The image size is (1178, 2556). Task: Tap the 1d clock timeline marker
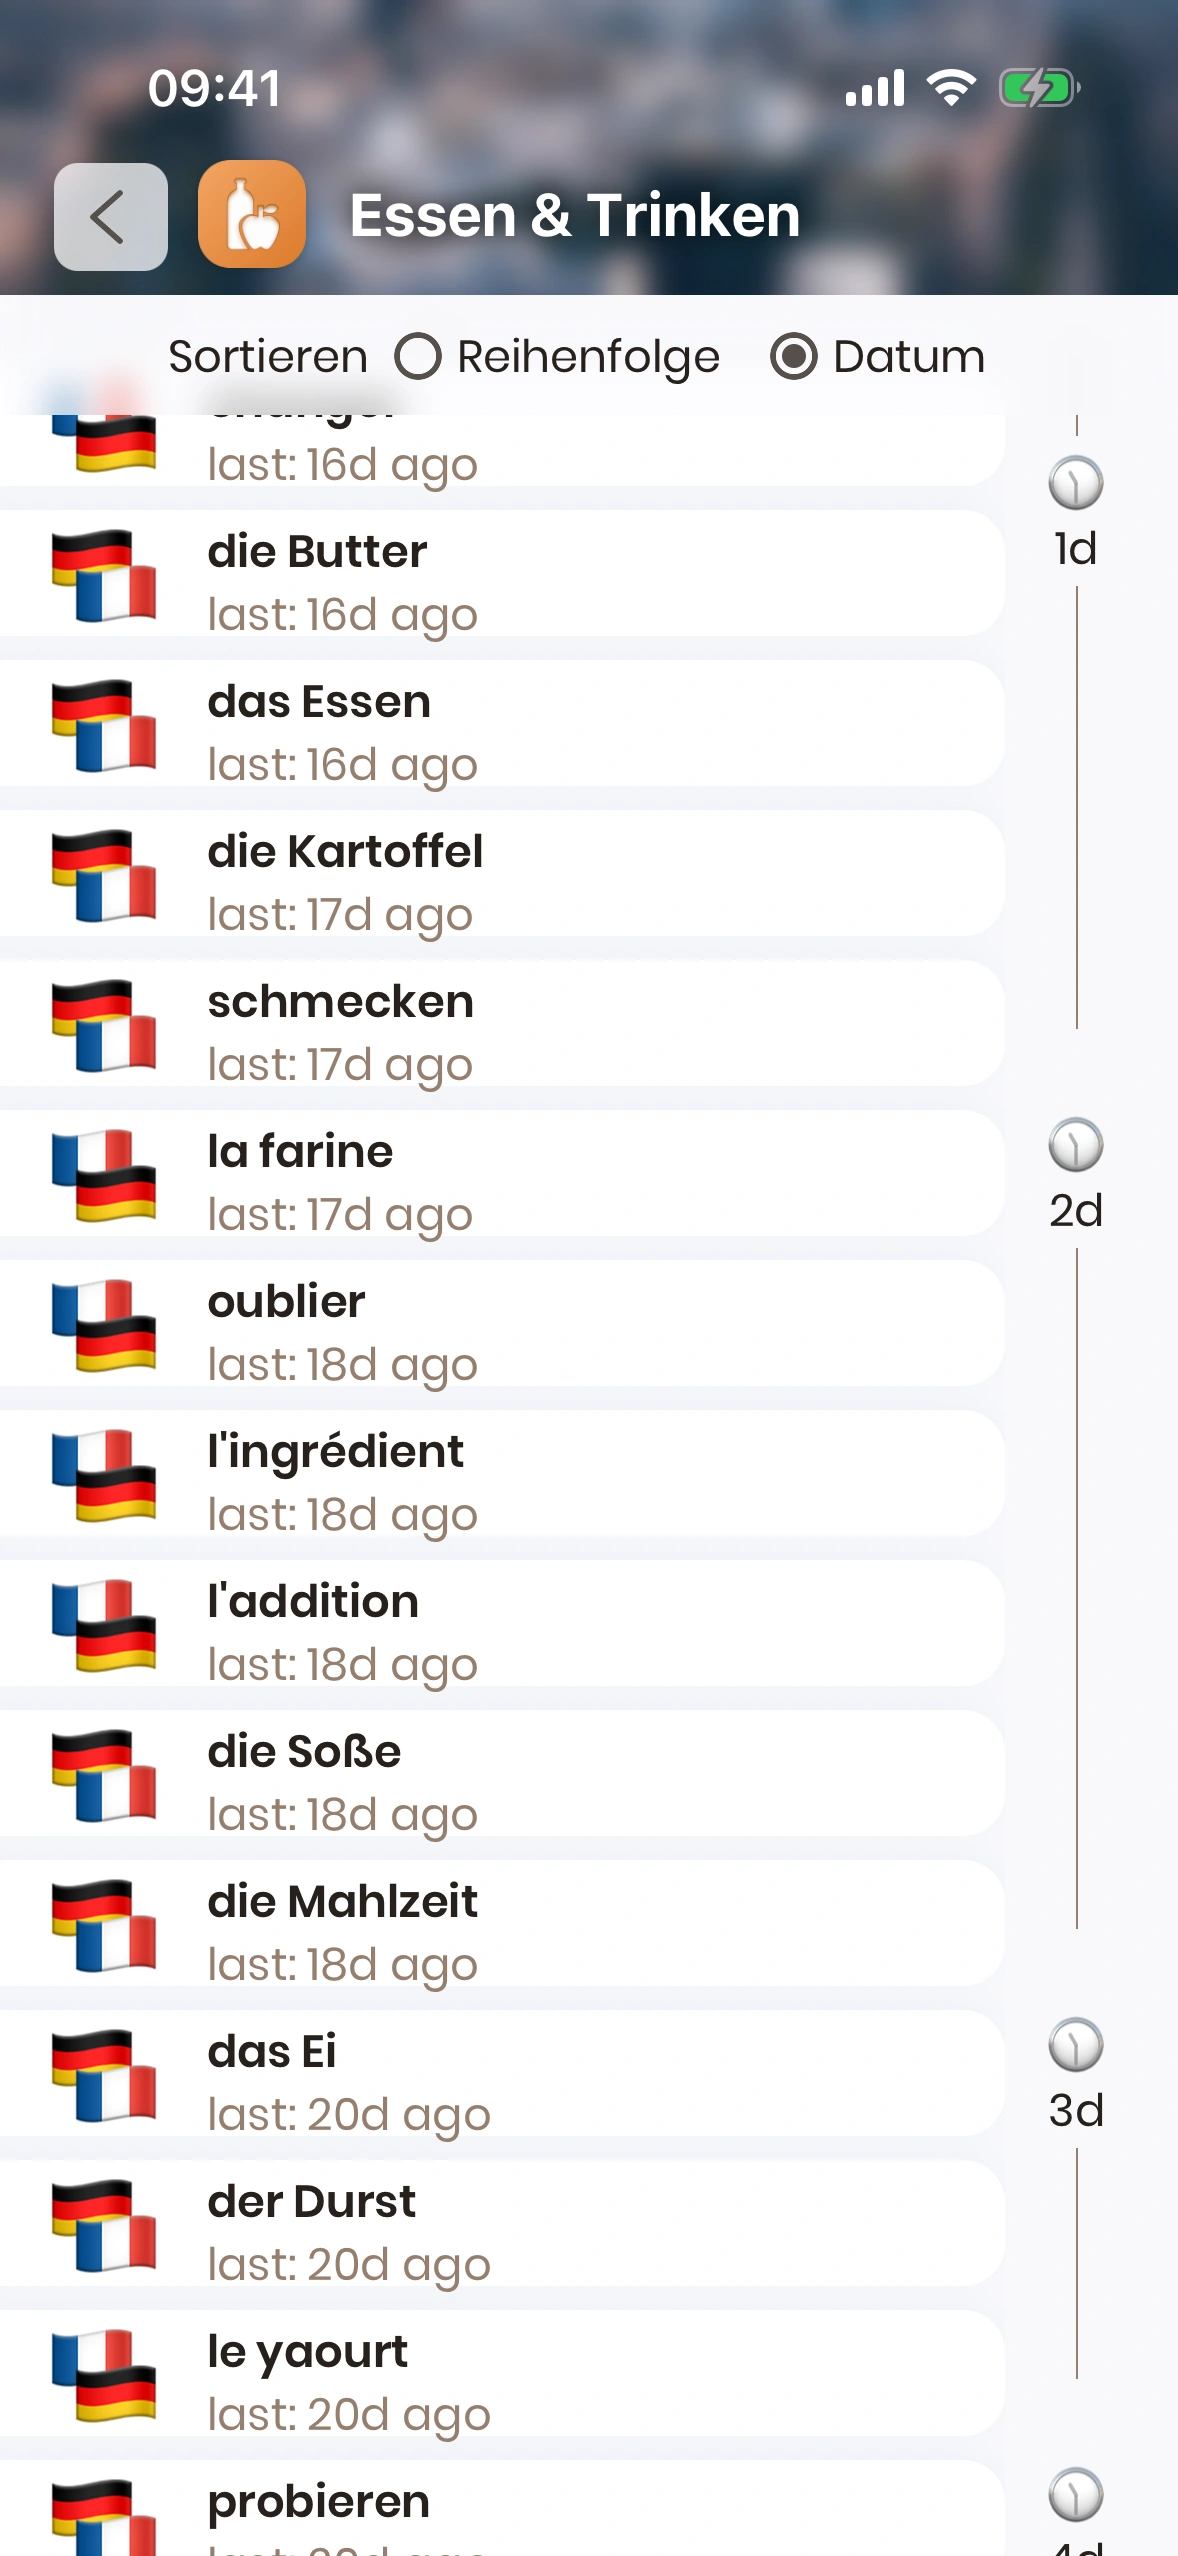click(1076, 484)
